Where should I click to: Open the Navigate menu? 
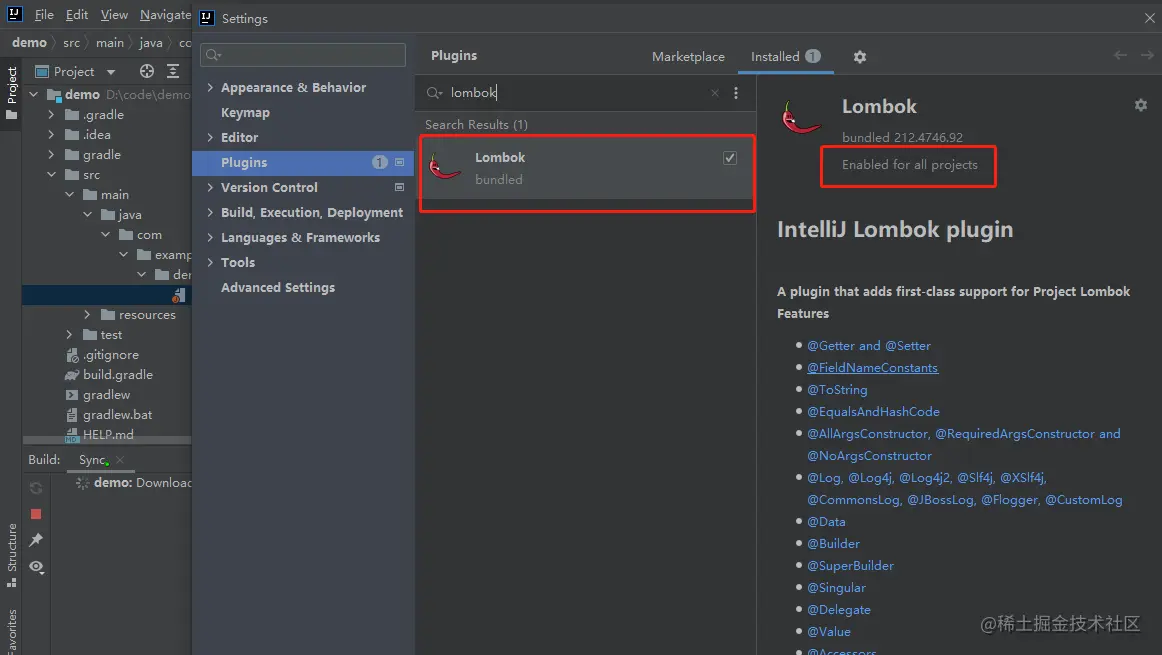click(x=165, y=15)
